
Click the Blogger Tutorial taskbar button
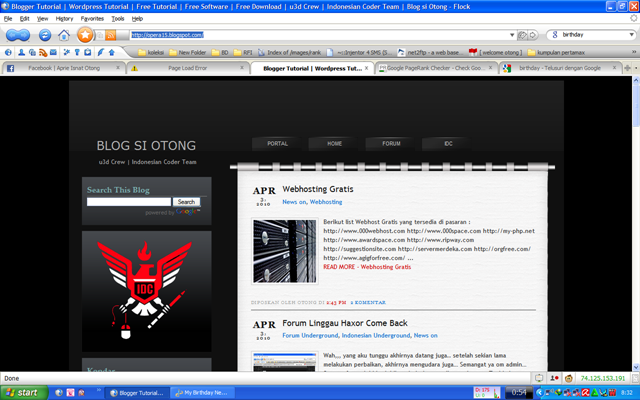(x=137, y=393)
